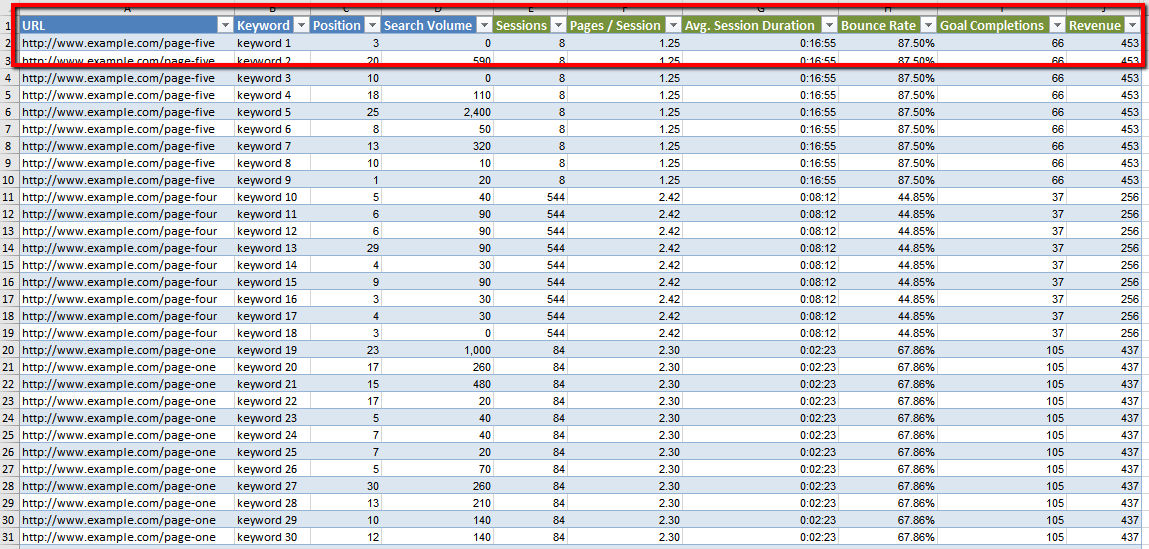Click the Goal Completions cell in keyword 6 row

[x=1002, y=128]
